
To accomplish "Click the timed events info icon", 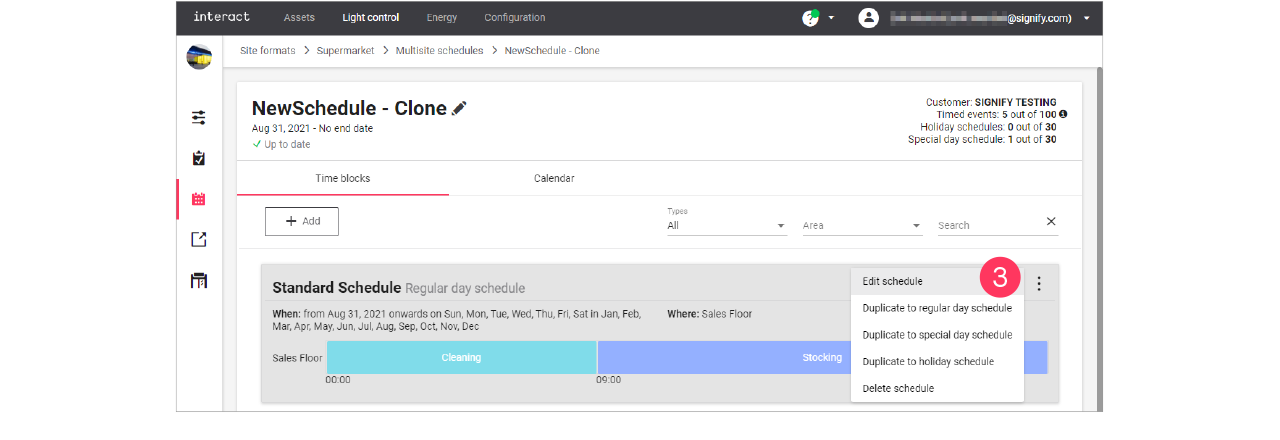I will coord(1063,114).
